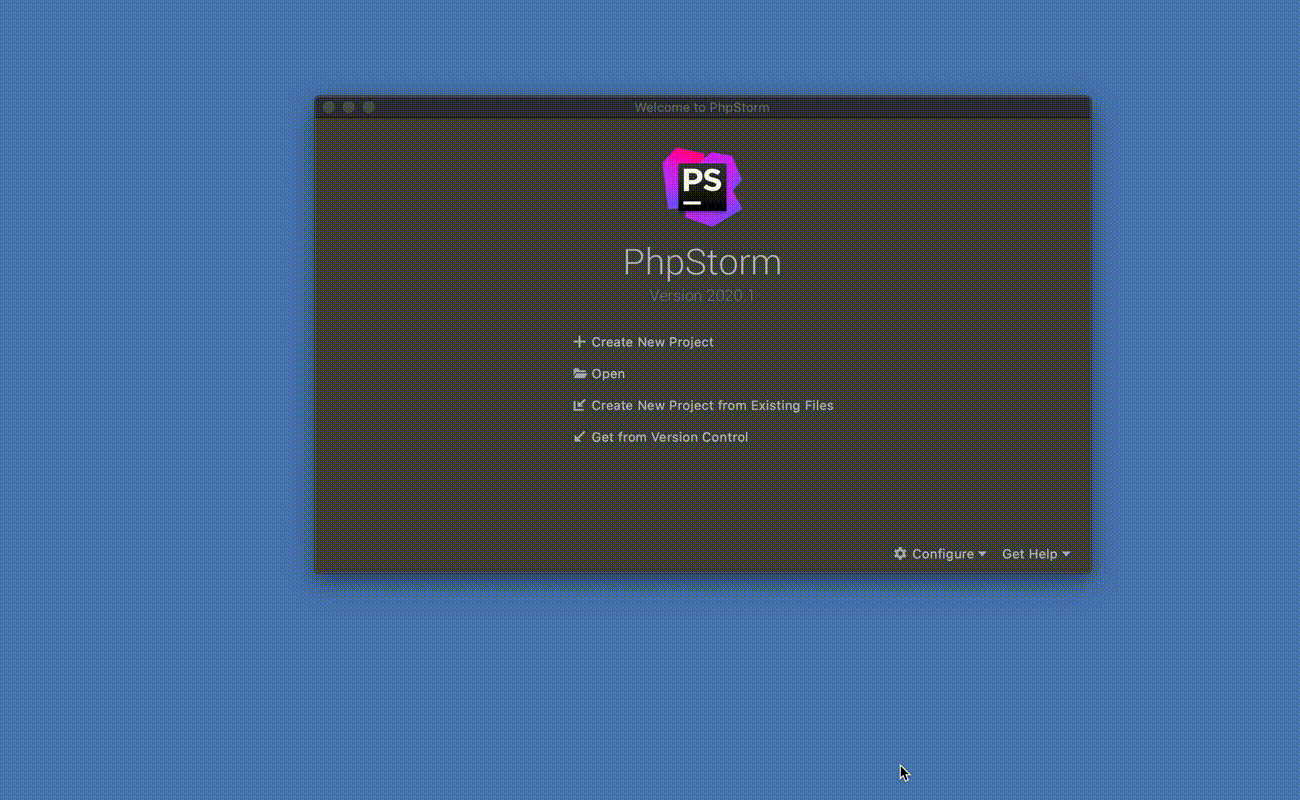
Task: Minimize the Welcome to PhpStorm window
Action: pos(349,107)
